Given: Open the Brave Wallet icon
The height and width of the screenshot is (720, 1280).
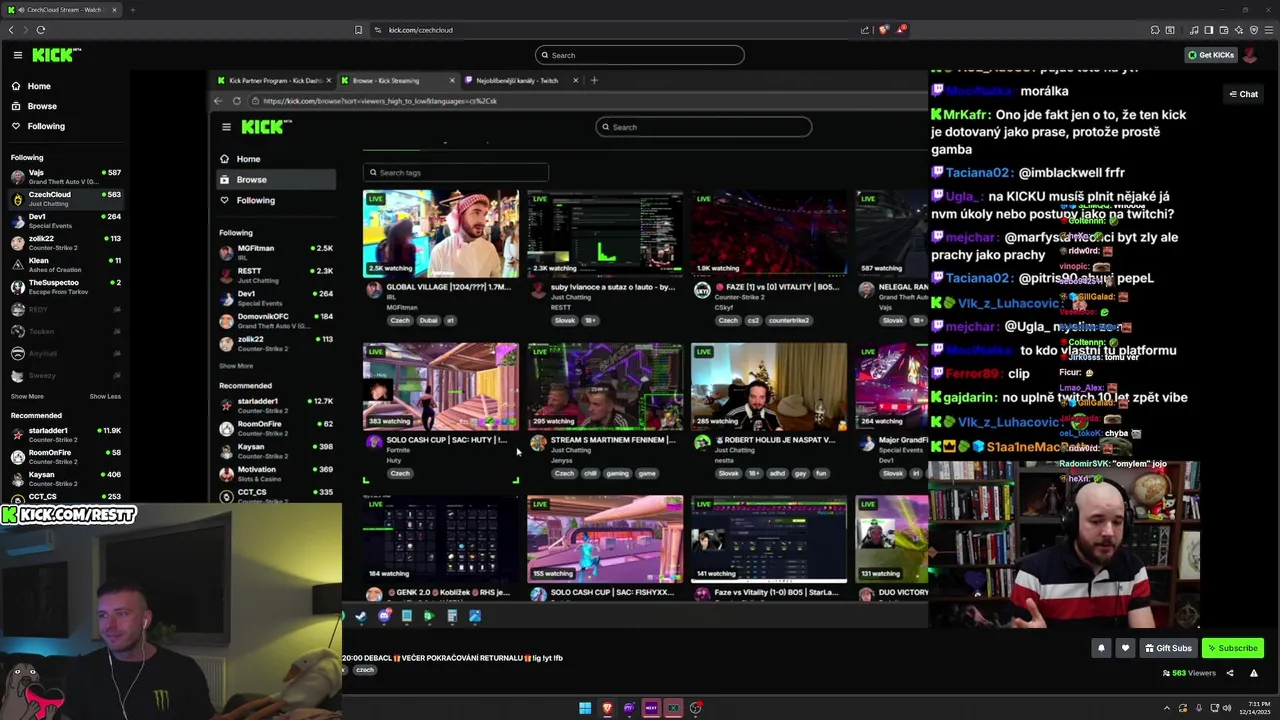Looking at the screenshot, I should tap(1223, 30).
